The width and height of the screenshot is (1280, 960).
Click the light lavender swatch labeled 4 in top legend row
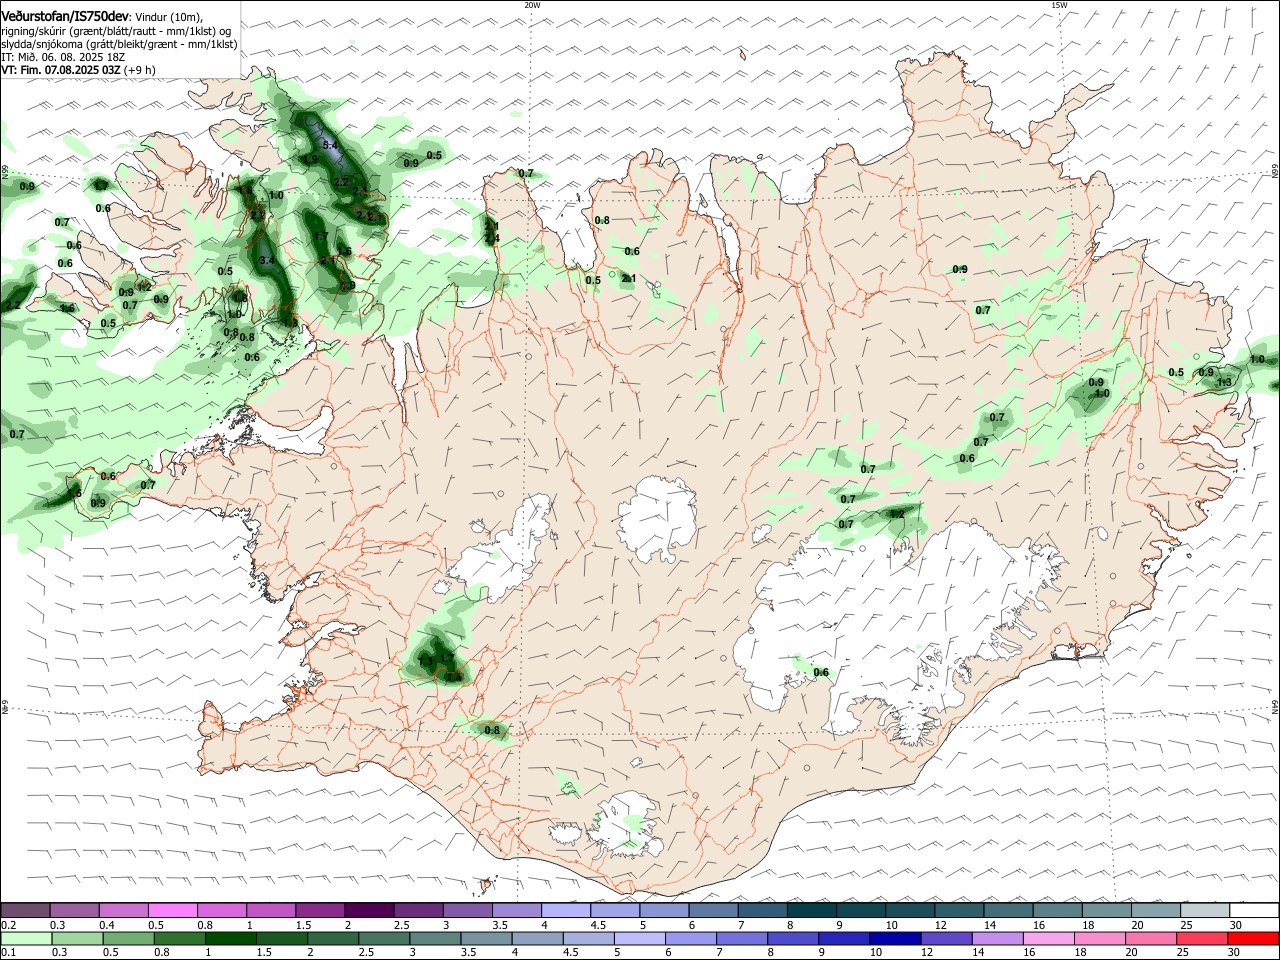565,910
